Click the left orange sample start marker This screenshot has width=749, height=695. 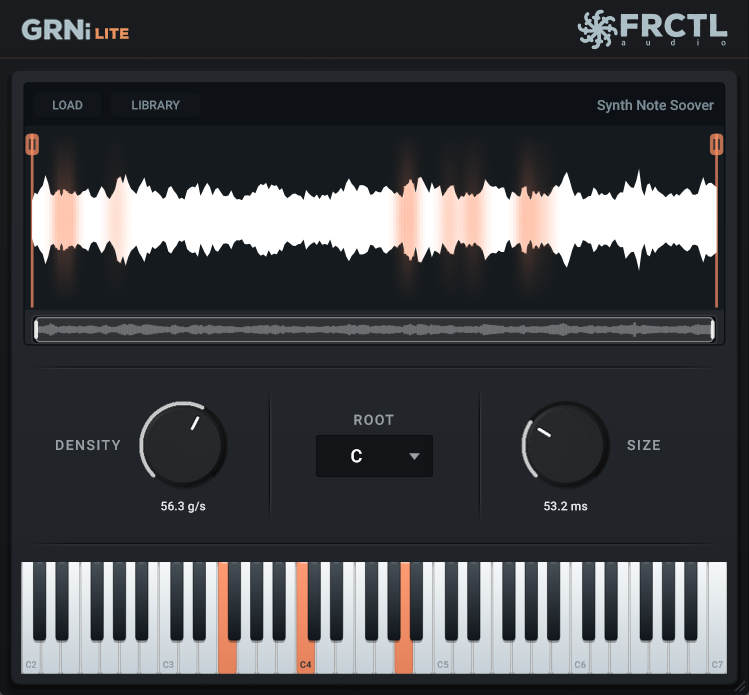coord(32,145)
